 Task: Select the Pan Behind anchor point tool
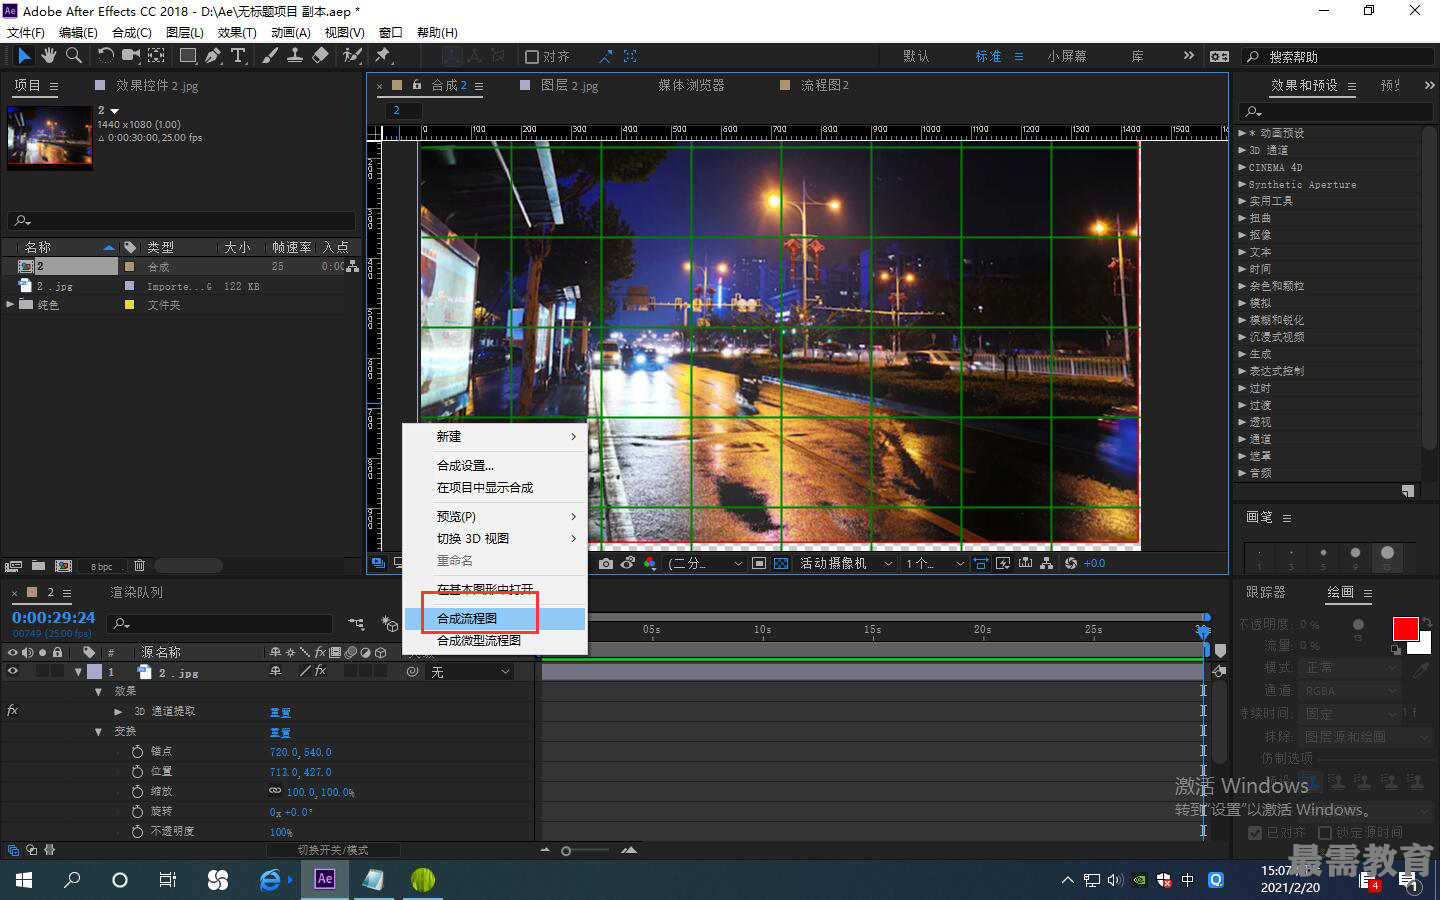click(x=157, y=56)
